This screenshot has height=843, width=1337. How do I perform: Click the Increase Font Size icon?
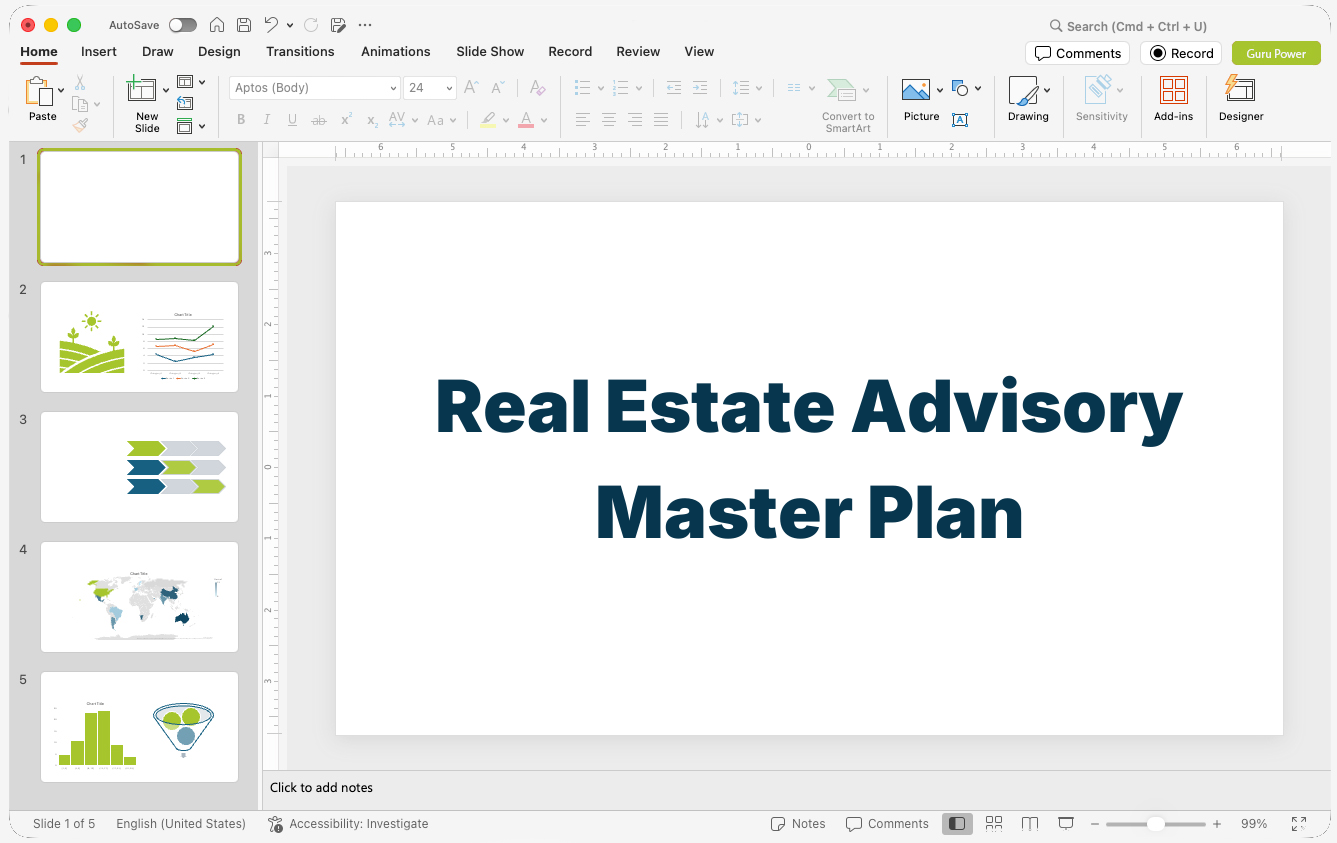[x=471, y=88]
